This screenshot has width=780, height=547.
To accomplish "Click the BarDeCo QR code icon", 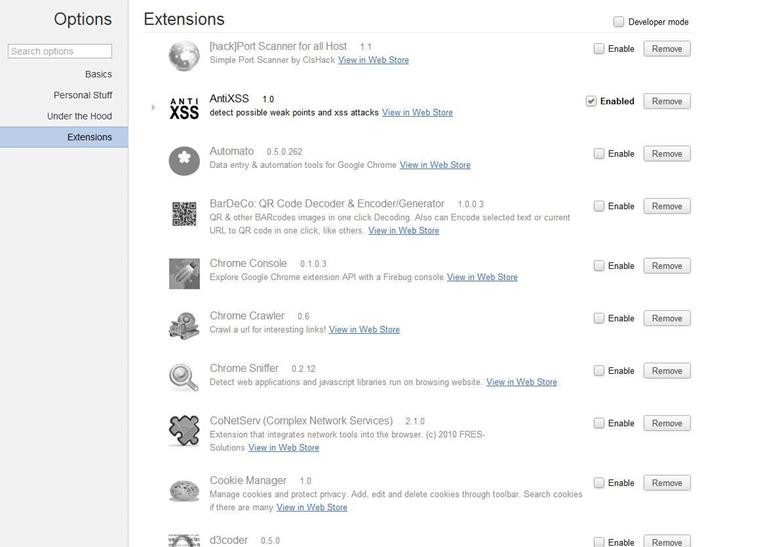I will [184, 213].
